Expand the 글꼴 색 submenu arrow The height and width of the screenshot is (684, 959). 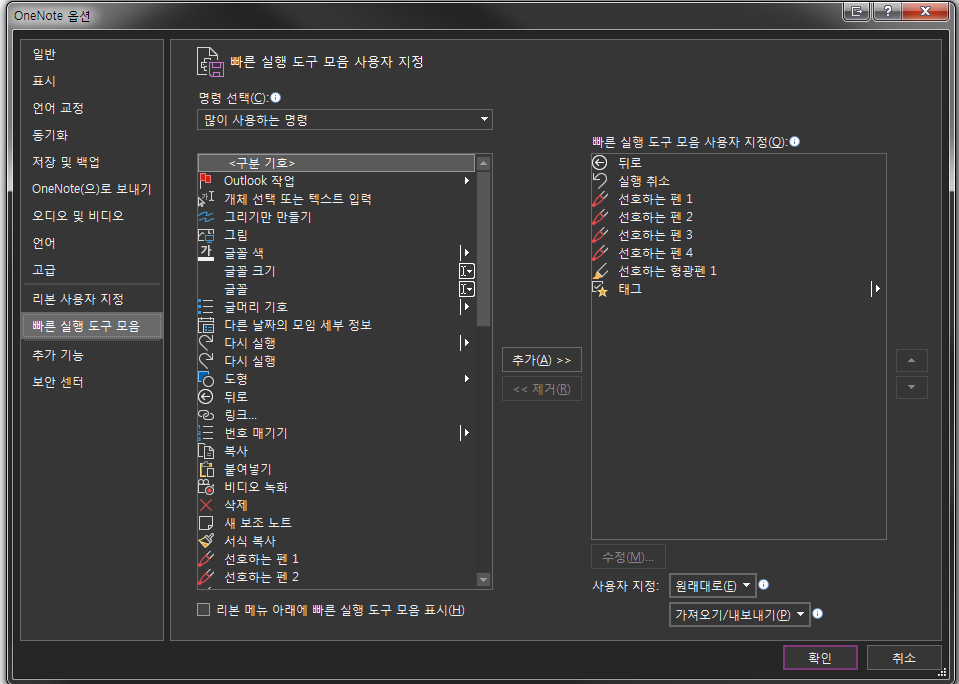(466, 253)
